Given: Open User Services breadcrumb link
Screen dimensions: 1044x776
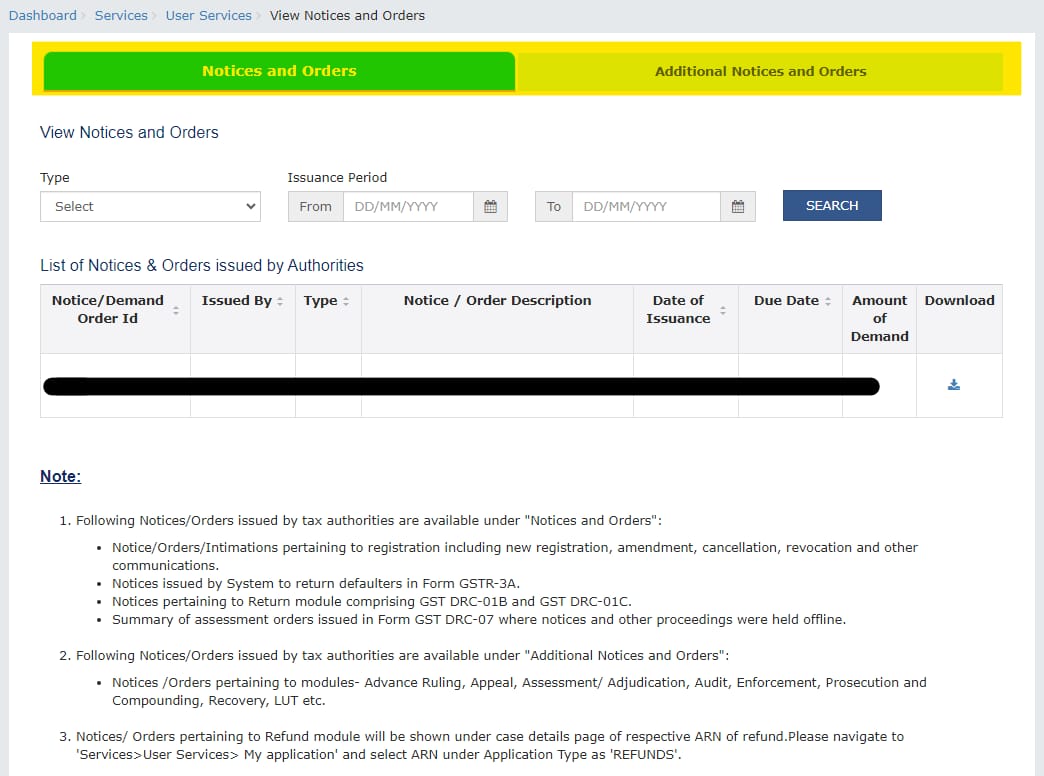Looking at the screenshot, I should (209, 15).
